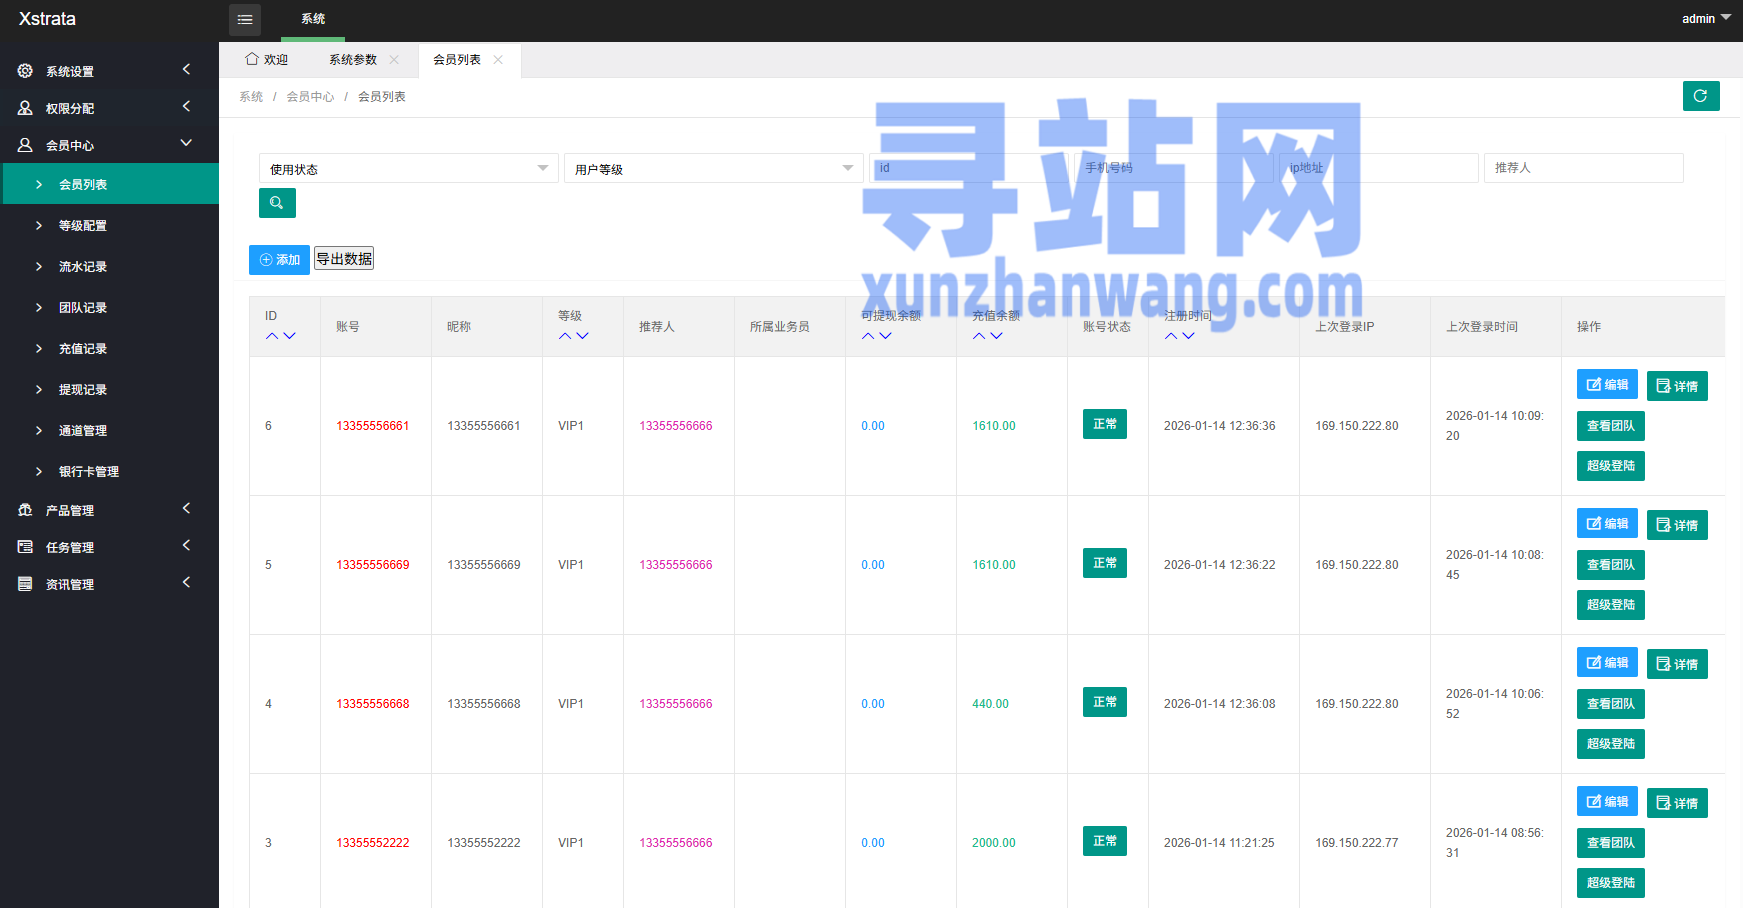Viewport: 1743px width, 908px height.
Task: Close the 会员列表 tab
Action: click(x=498, y=60)
